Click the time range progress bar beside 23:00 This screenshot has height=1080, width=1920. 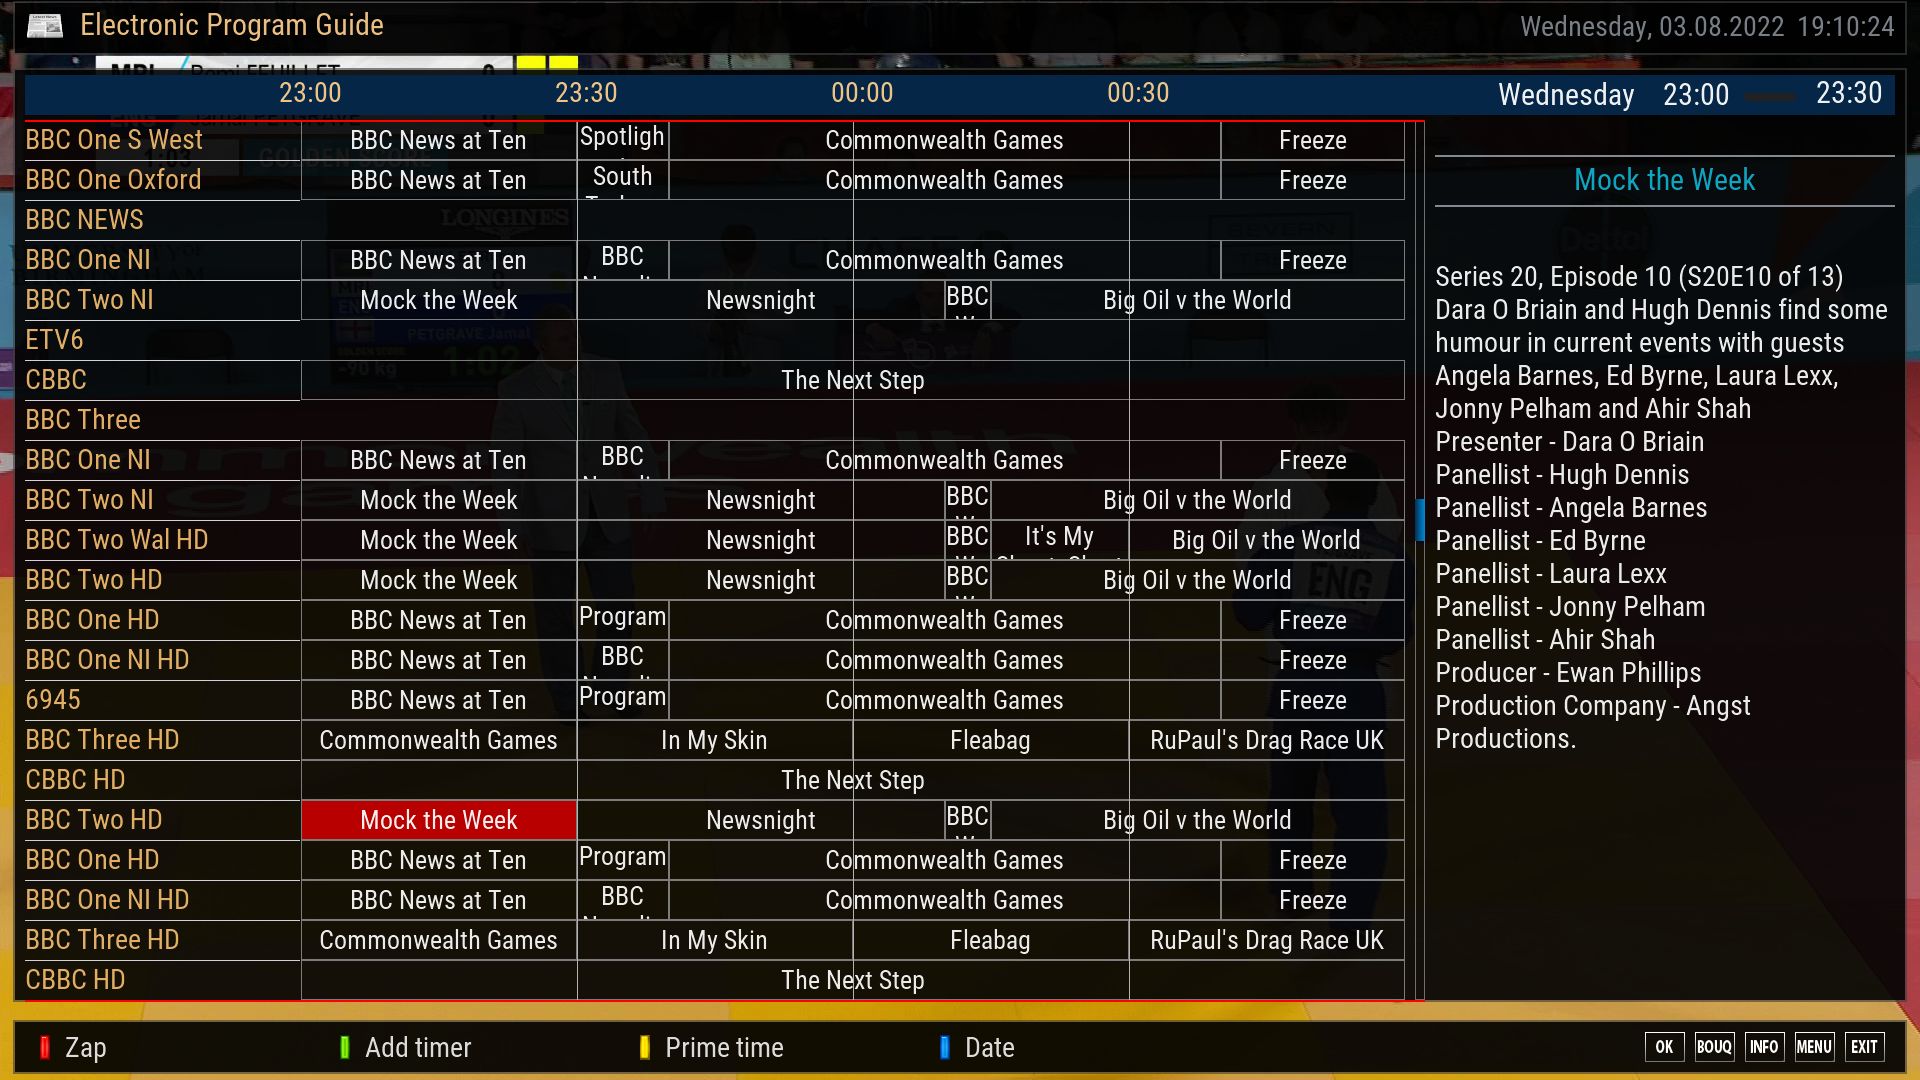point(1772,97)
